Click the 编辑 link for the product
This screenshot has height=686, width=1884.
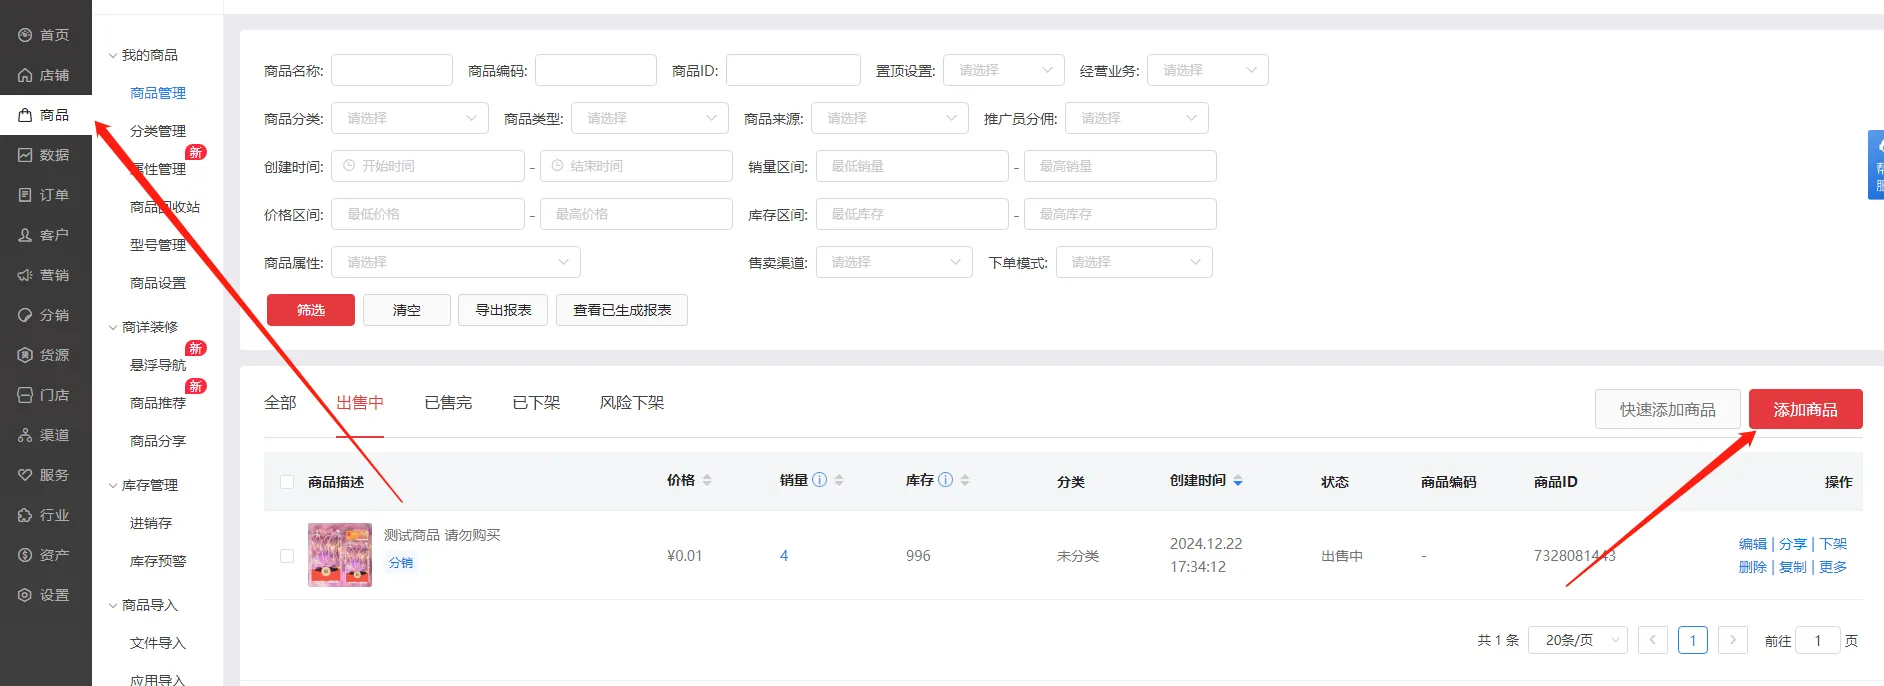click(x=1753, y=544)
